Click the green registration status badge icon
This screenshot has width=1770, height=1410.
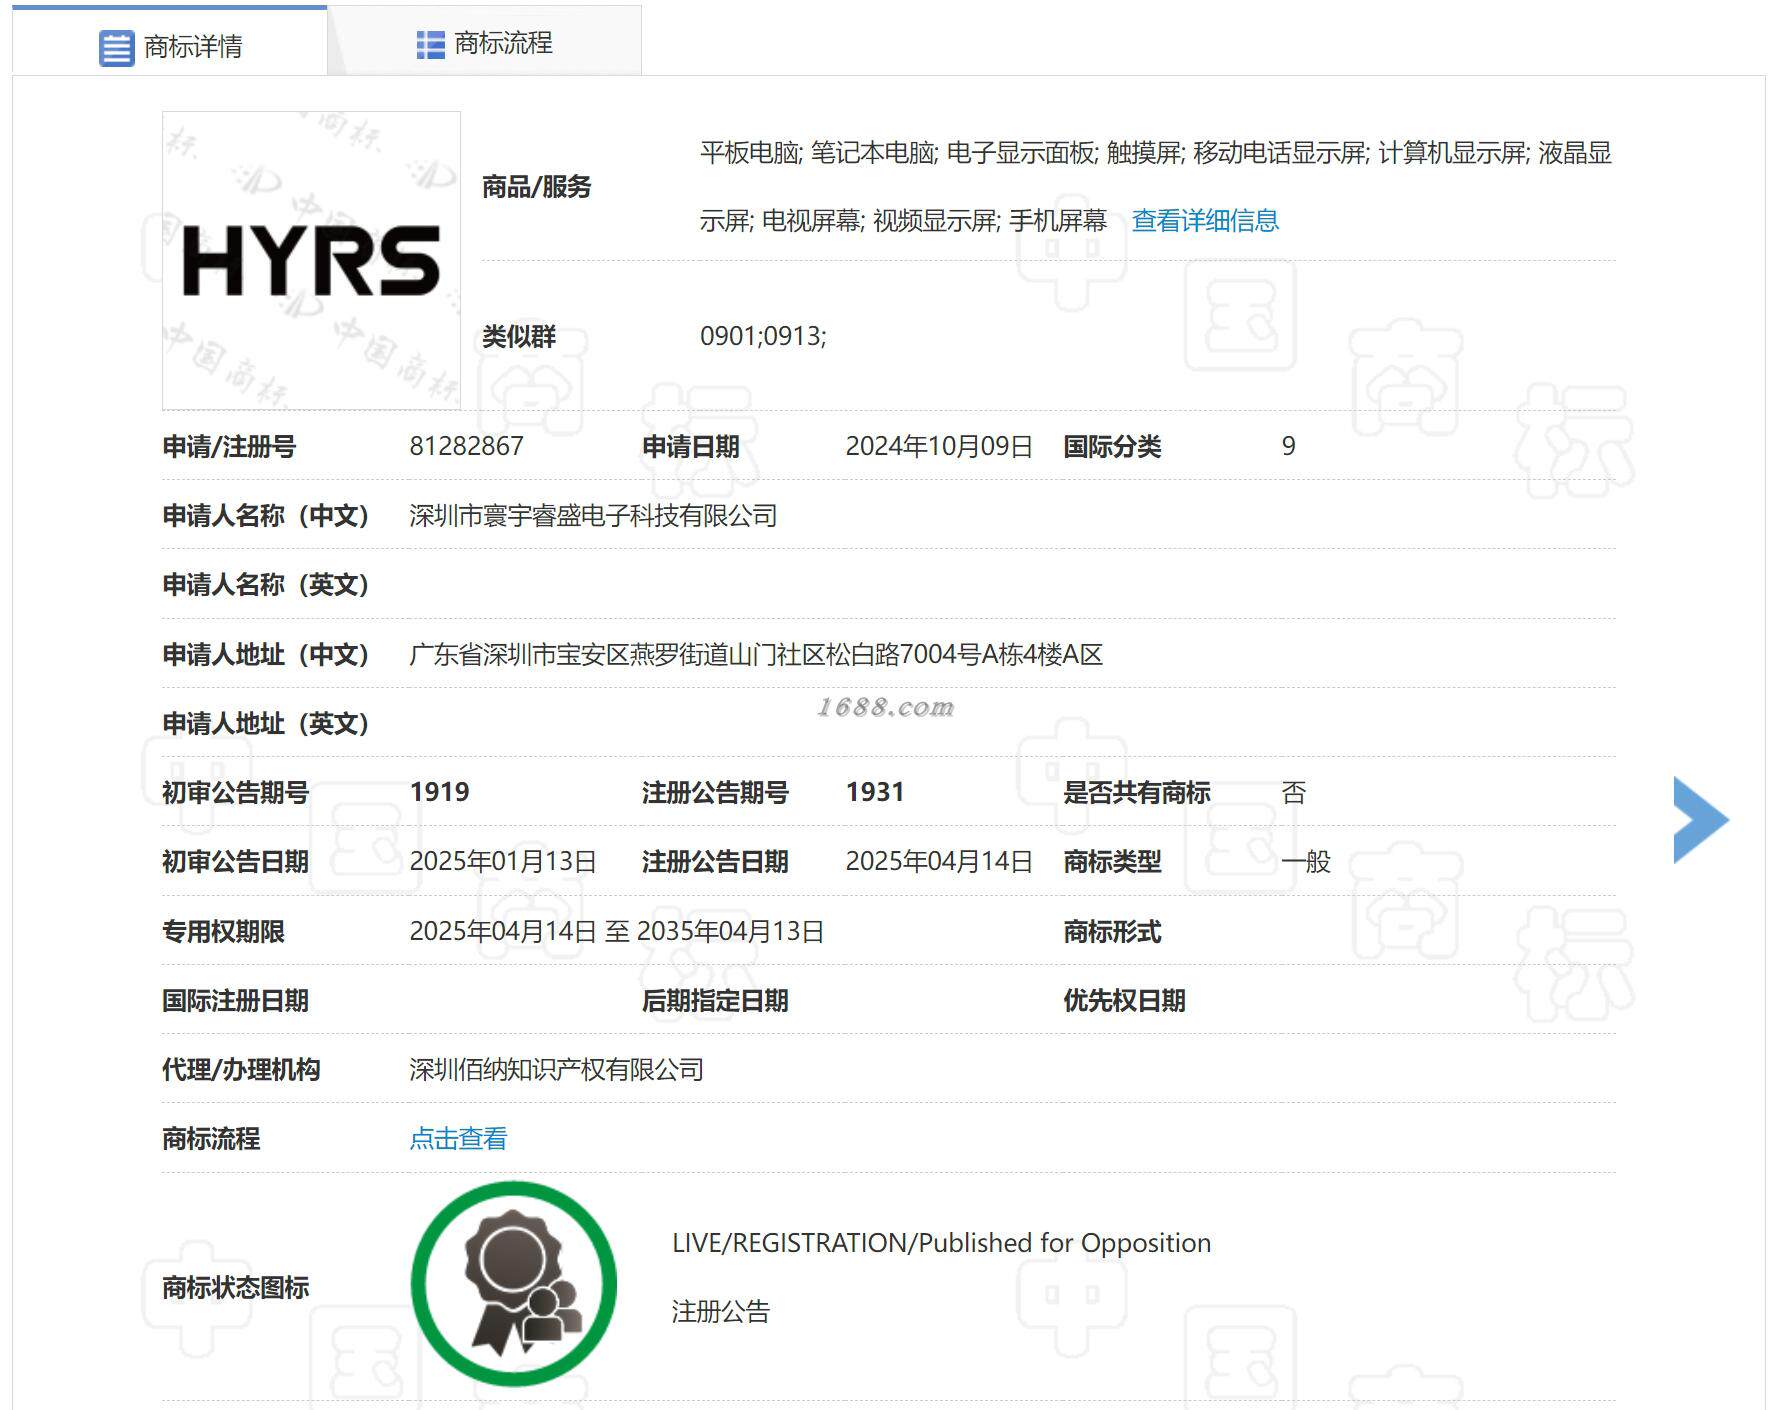(x=513, y=1284)
